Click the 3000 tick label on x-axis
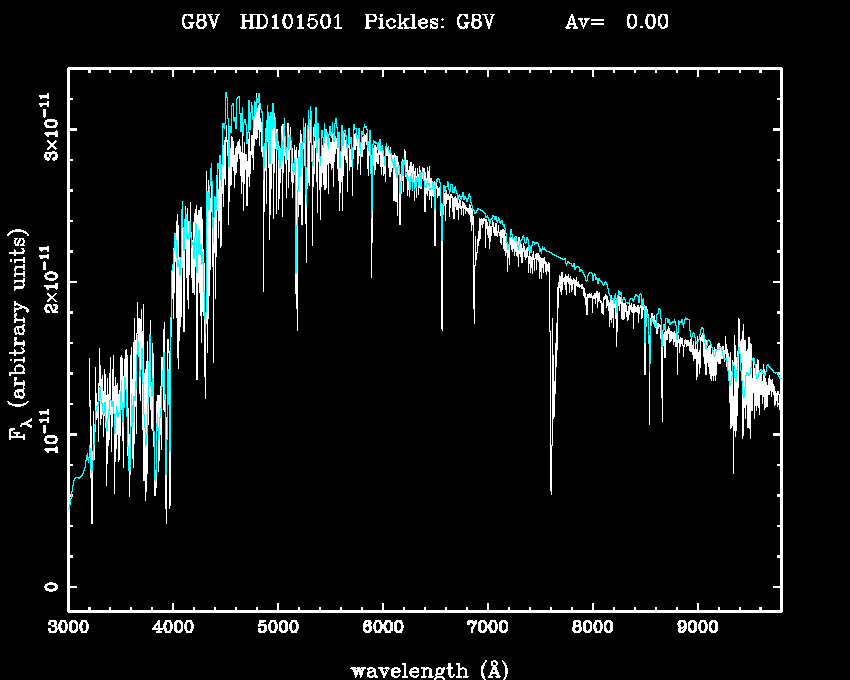The image size is (850, 680). pos(68,629)
